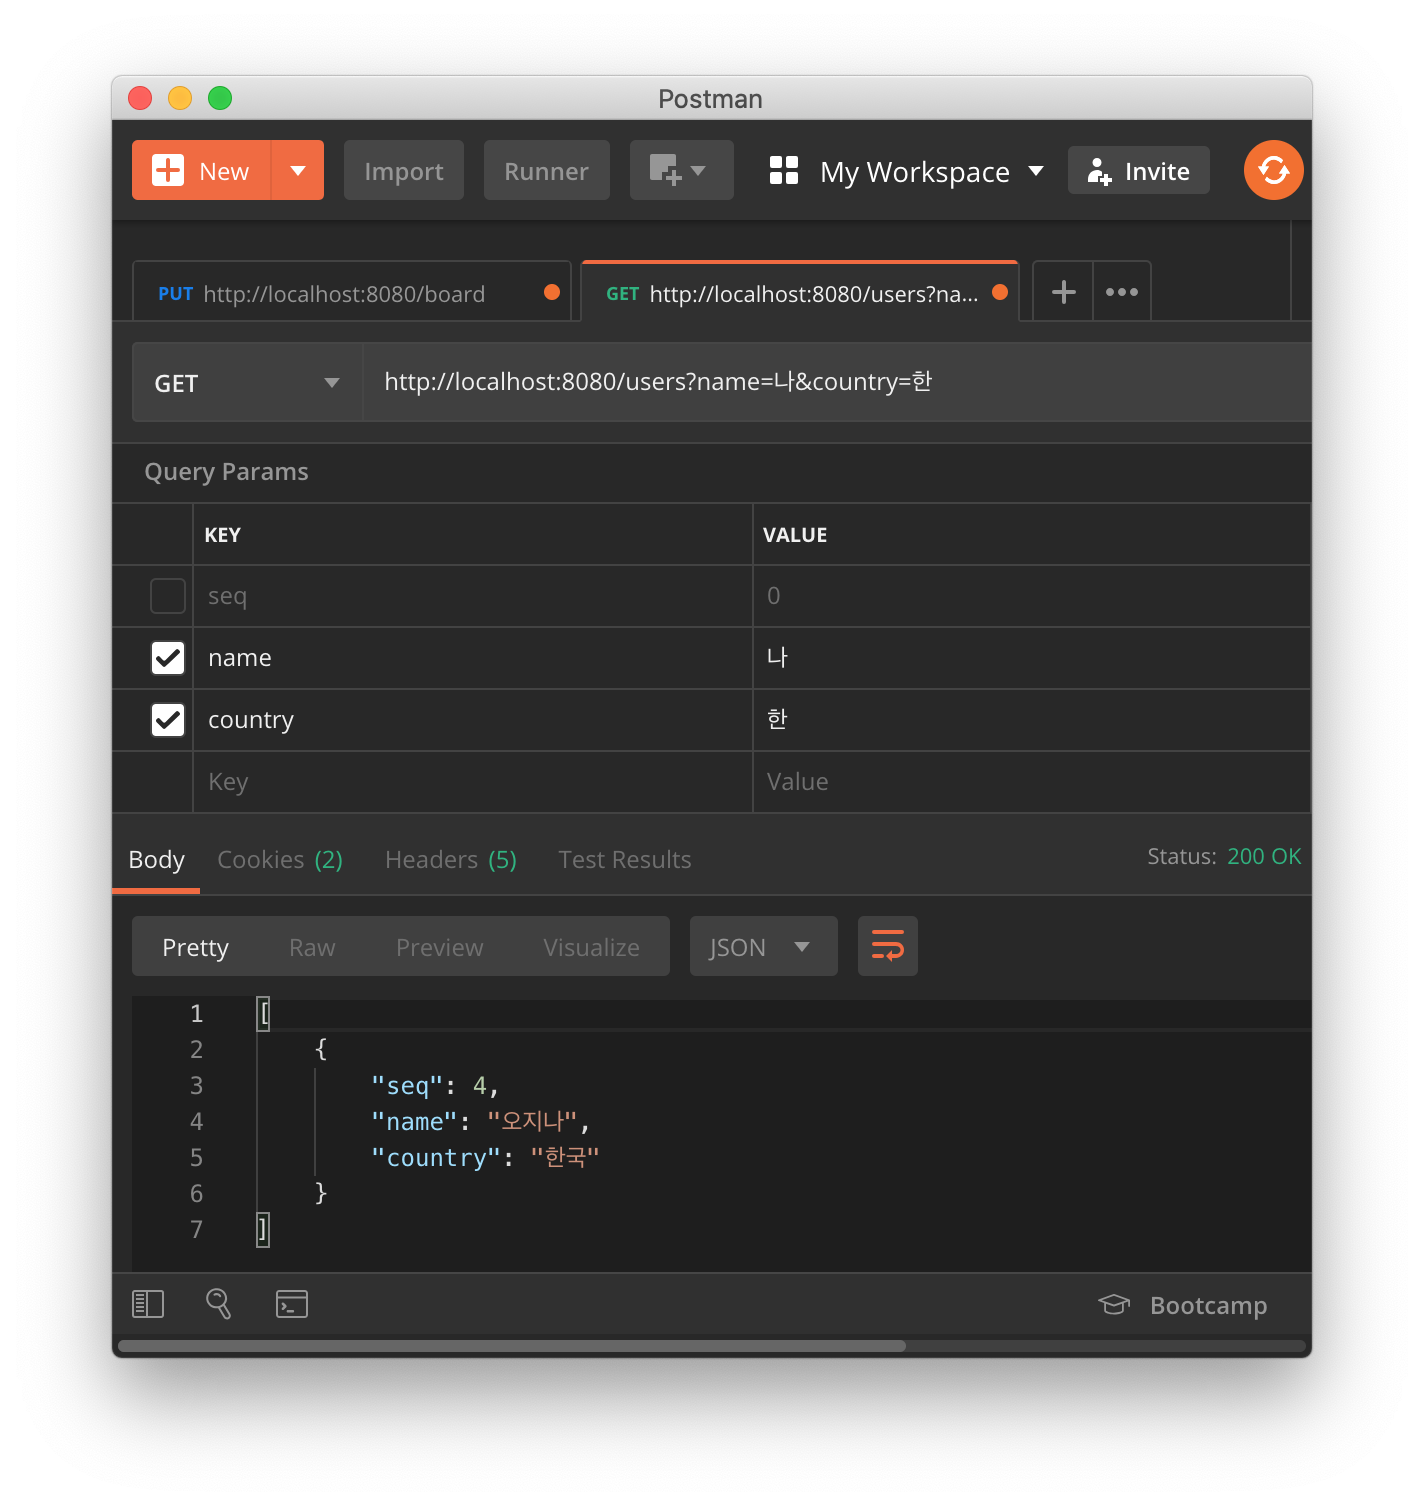Switch to the Raw response view
Screen dimensions: 1424x1506
tap(312, 947)
